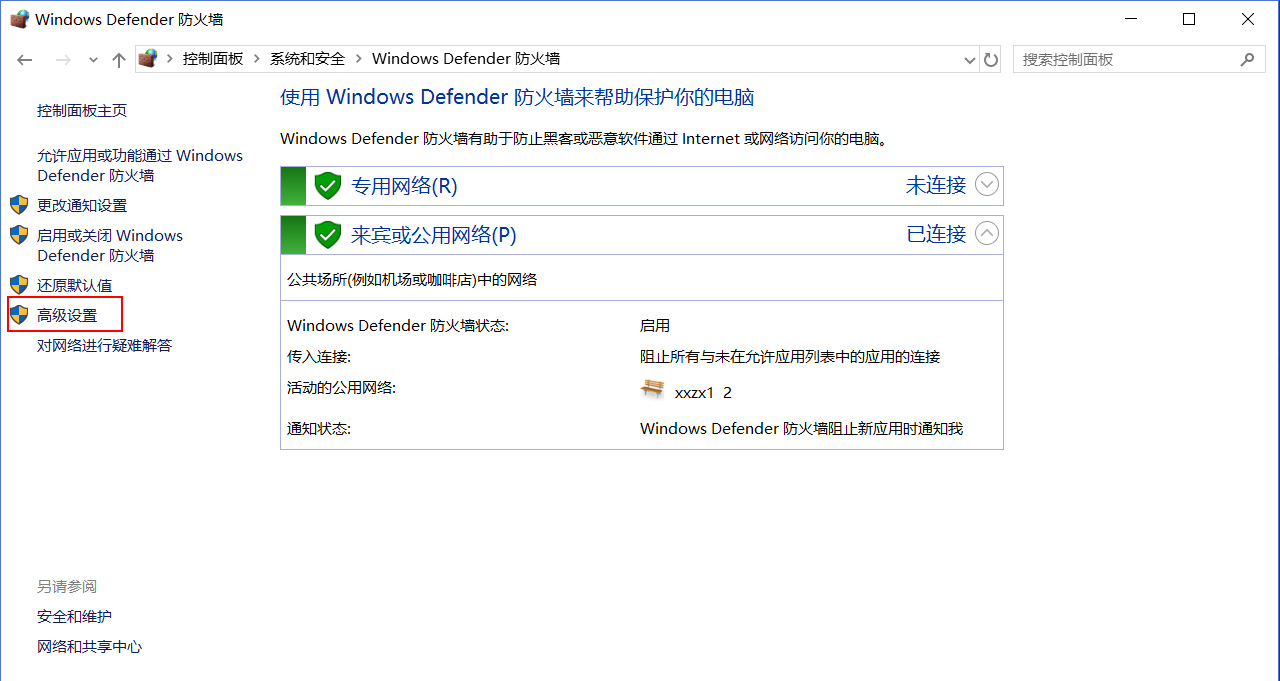Click the magnifier search icon
This screenshot has height=681, width=1280.
tap(1247, 59)
